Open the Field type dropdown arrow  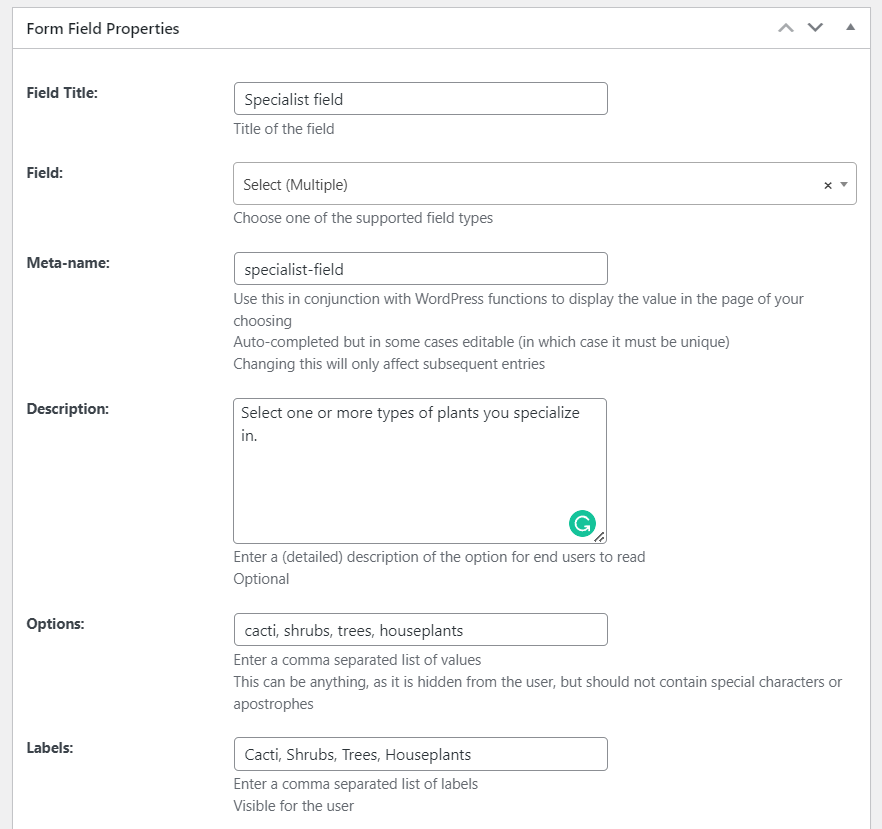844,184
